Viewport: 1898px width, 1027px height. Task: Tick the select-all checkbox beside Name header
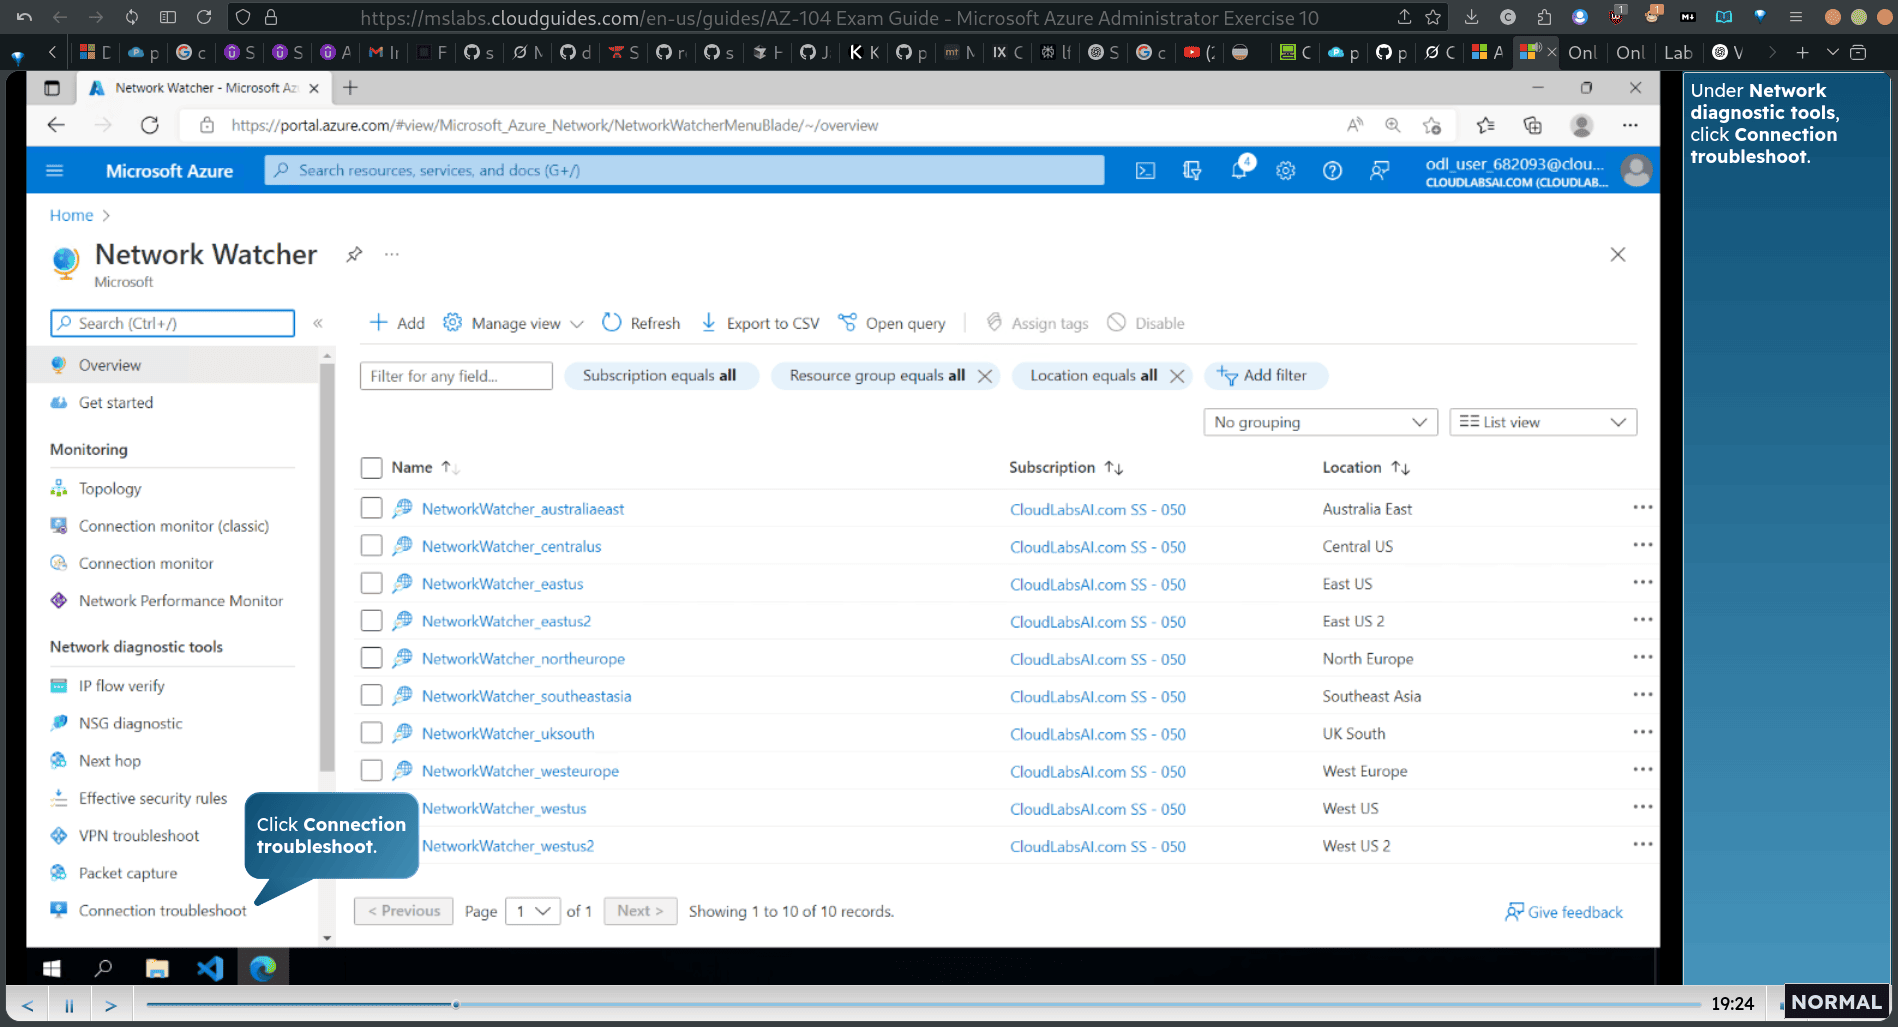[x=371, y=468]
